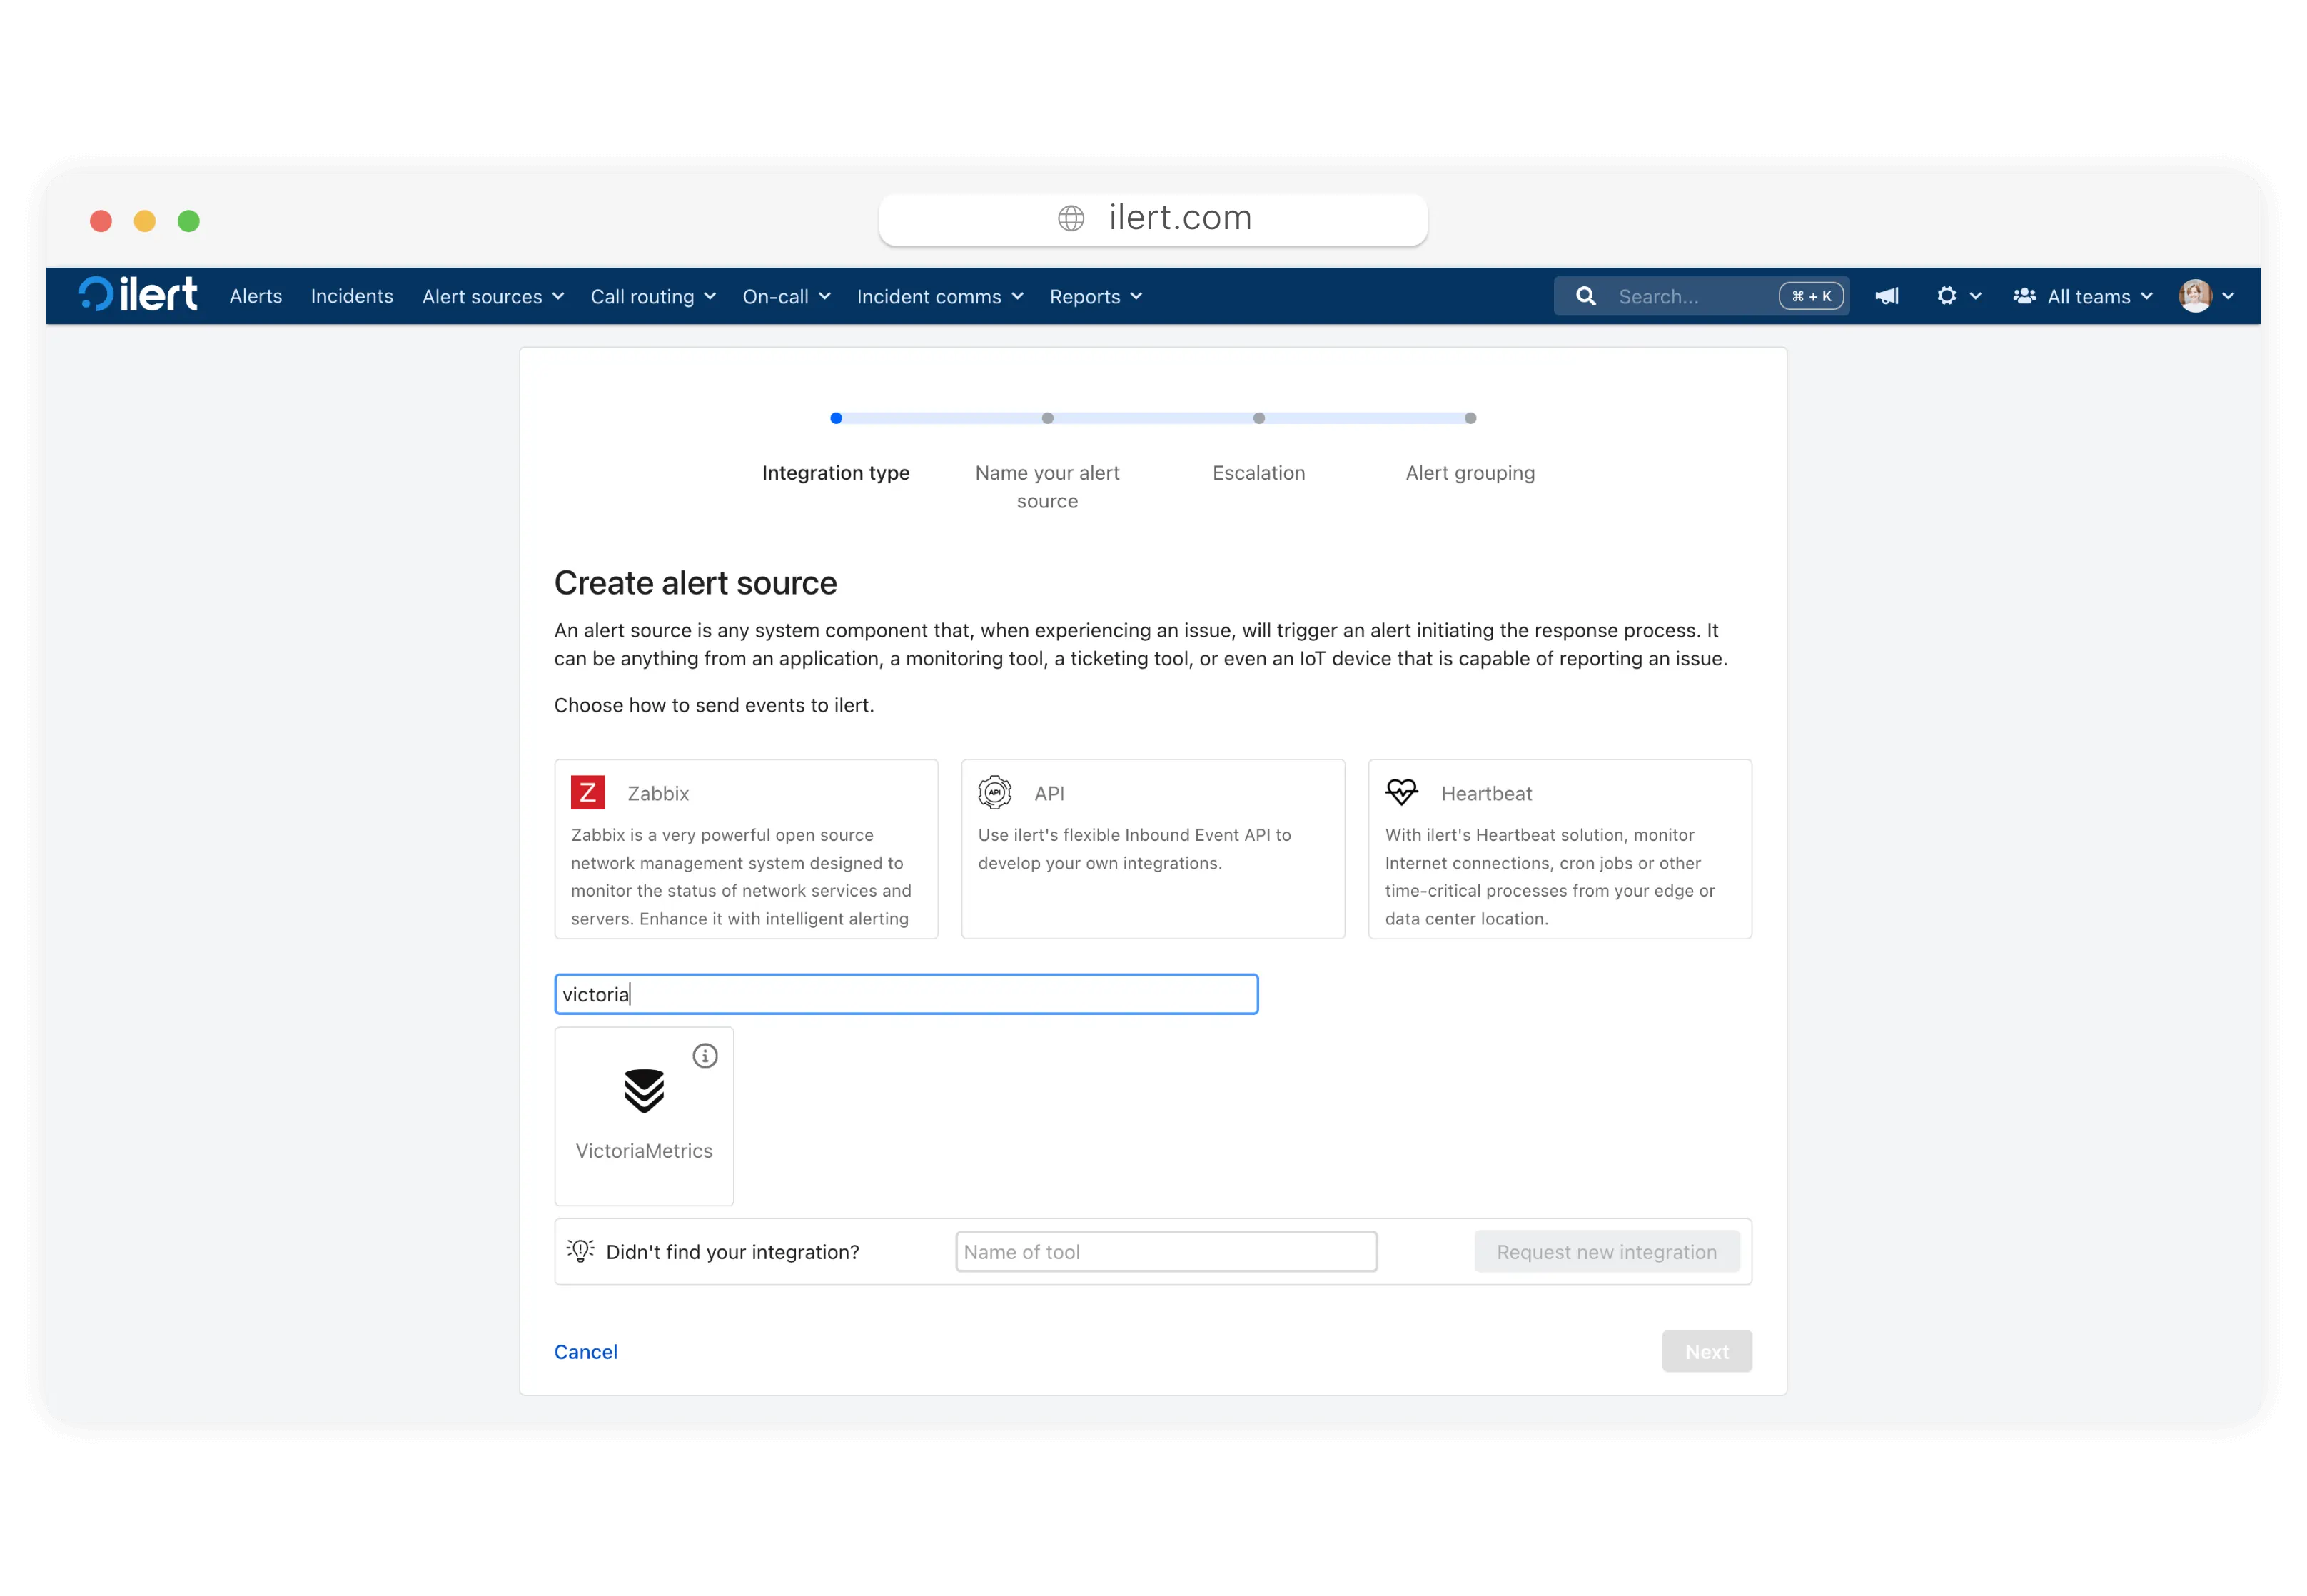This screenshot has height=1596, width=2307.
Task: Expand the chevron next to settings gear
Action: (1976, 296)
